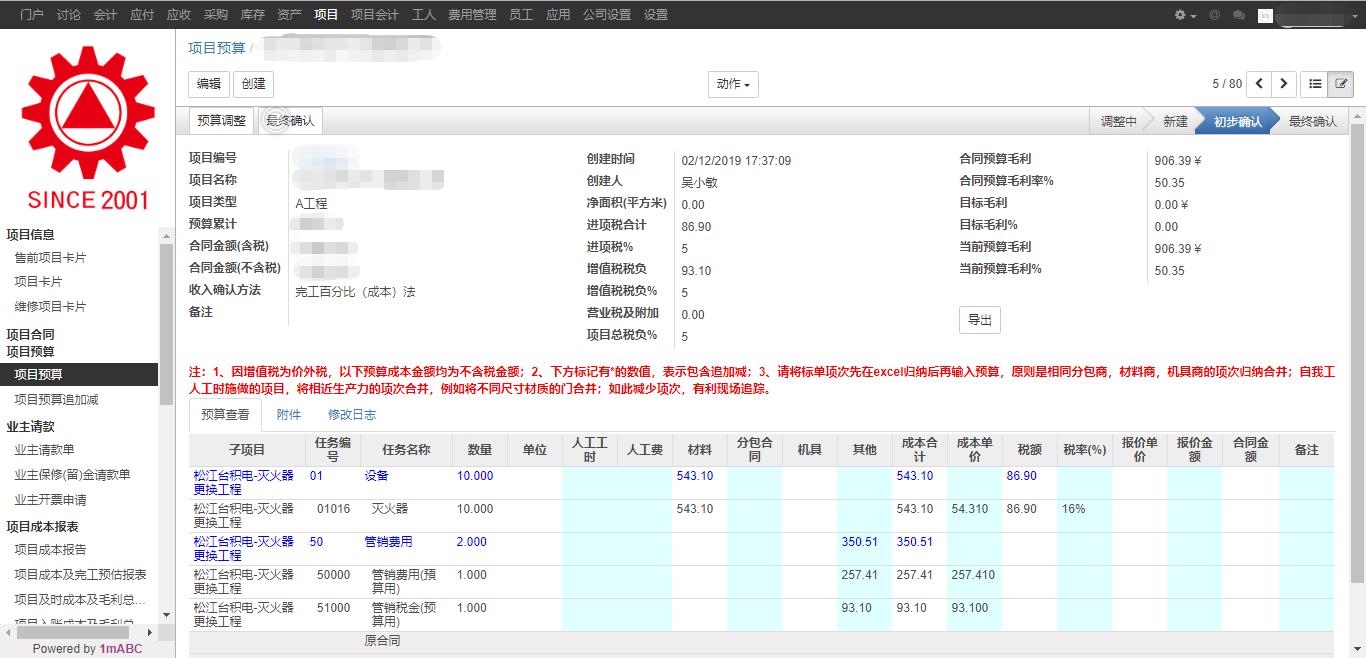Screen dimensions: 1366x658
Task: Switch to list view icon
Action: pos(1315,84)
